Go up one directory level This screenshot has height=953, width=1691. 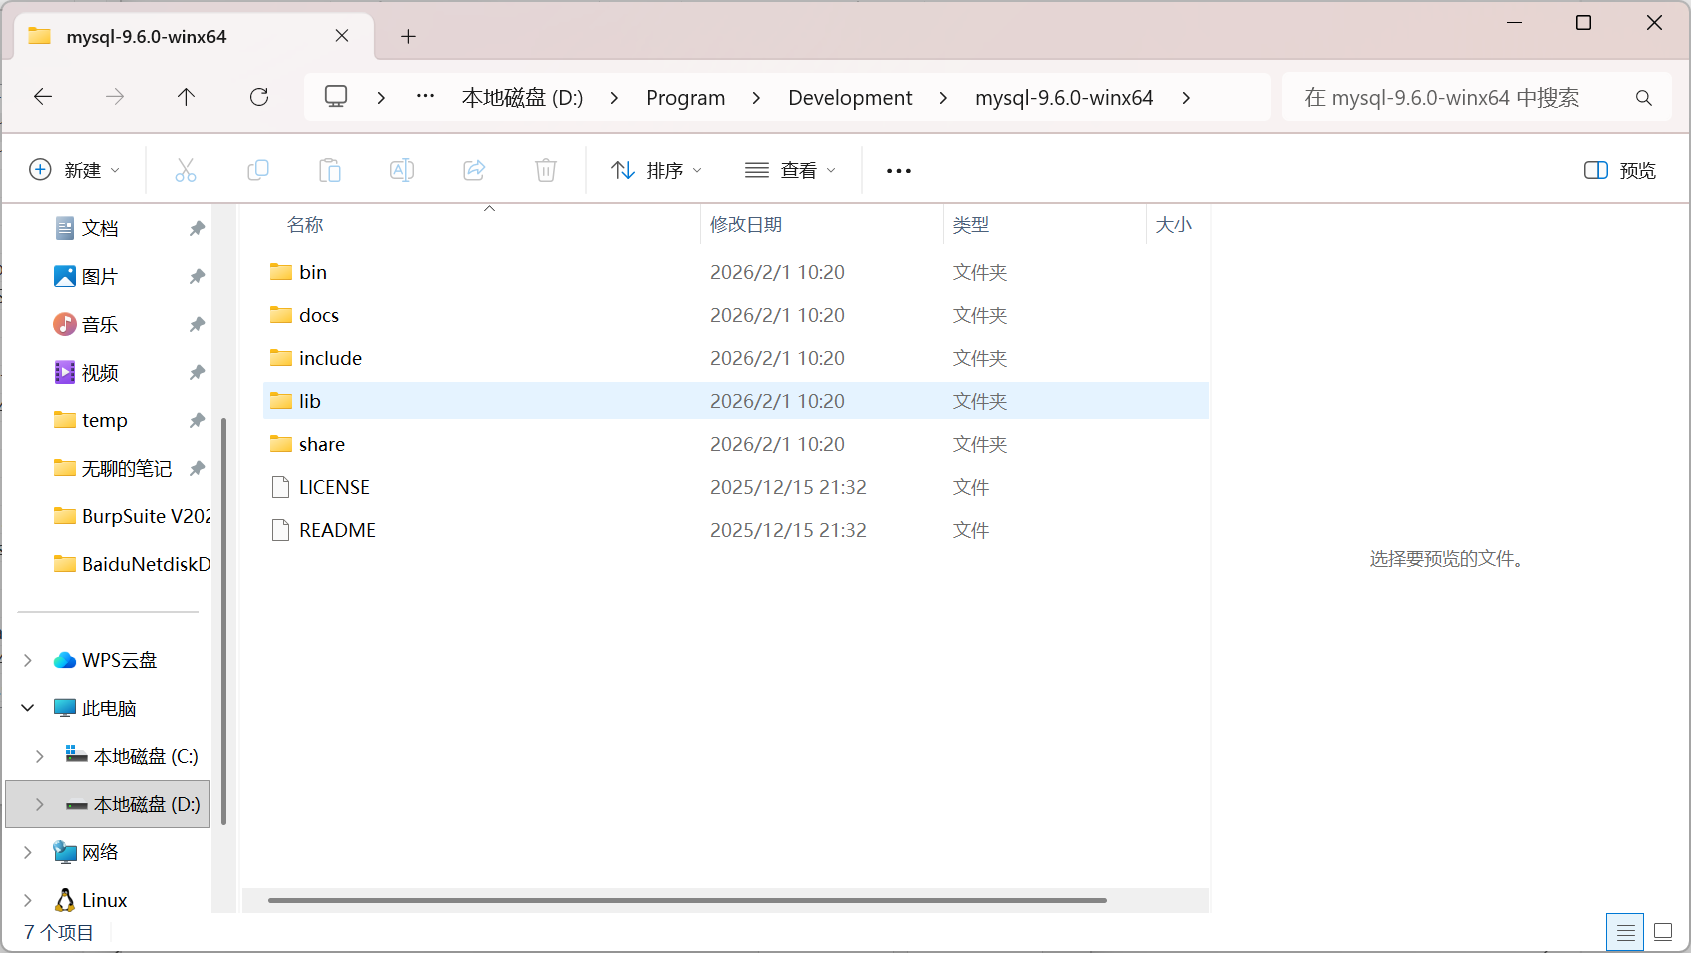pos(186,97)
